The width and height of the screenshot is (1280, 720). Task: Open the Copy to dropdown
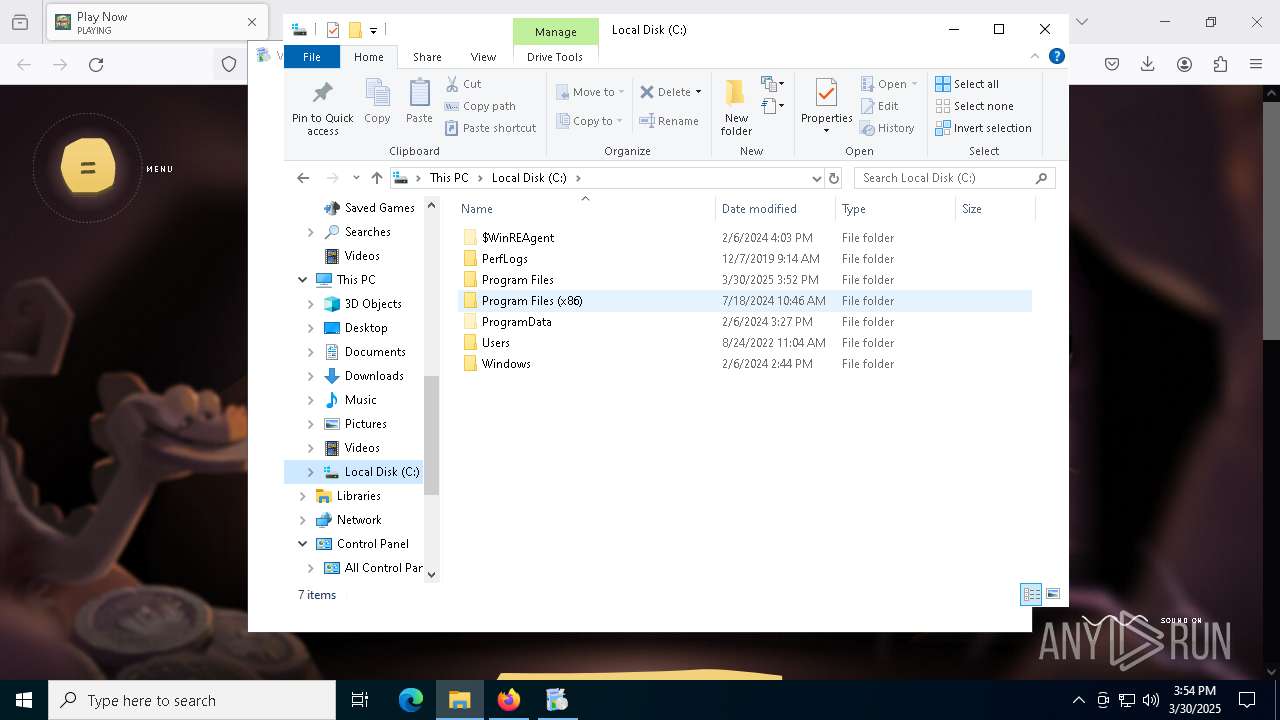590,121
